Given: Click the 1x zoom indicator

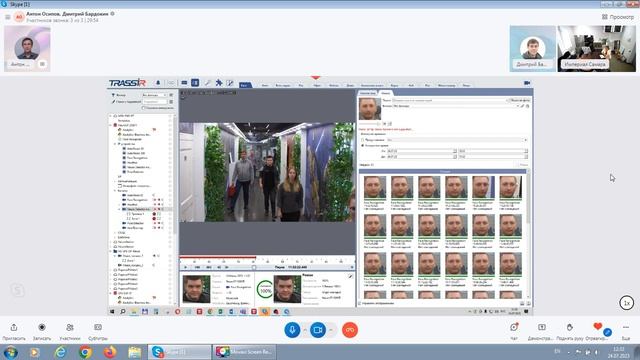Looking at the screenshot, I should coord(627,303).
